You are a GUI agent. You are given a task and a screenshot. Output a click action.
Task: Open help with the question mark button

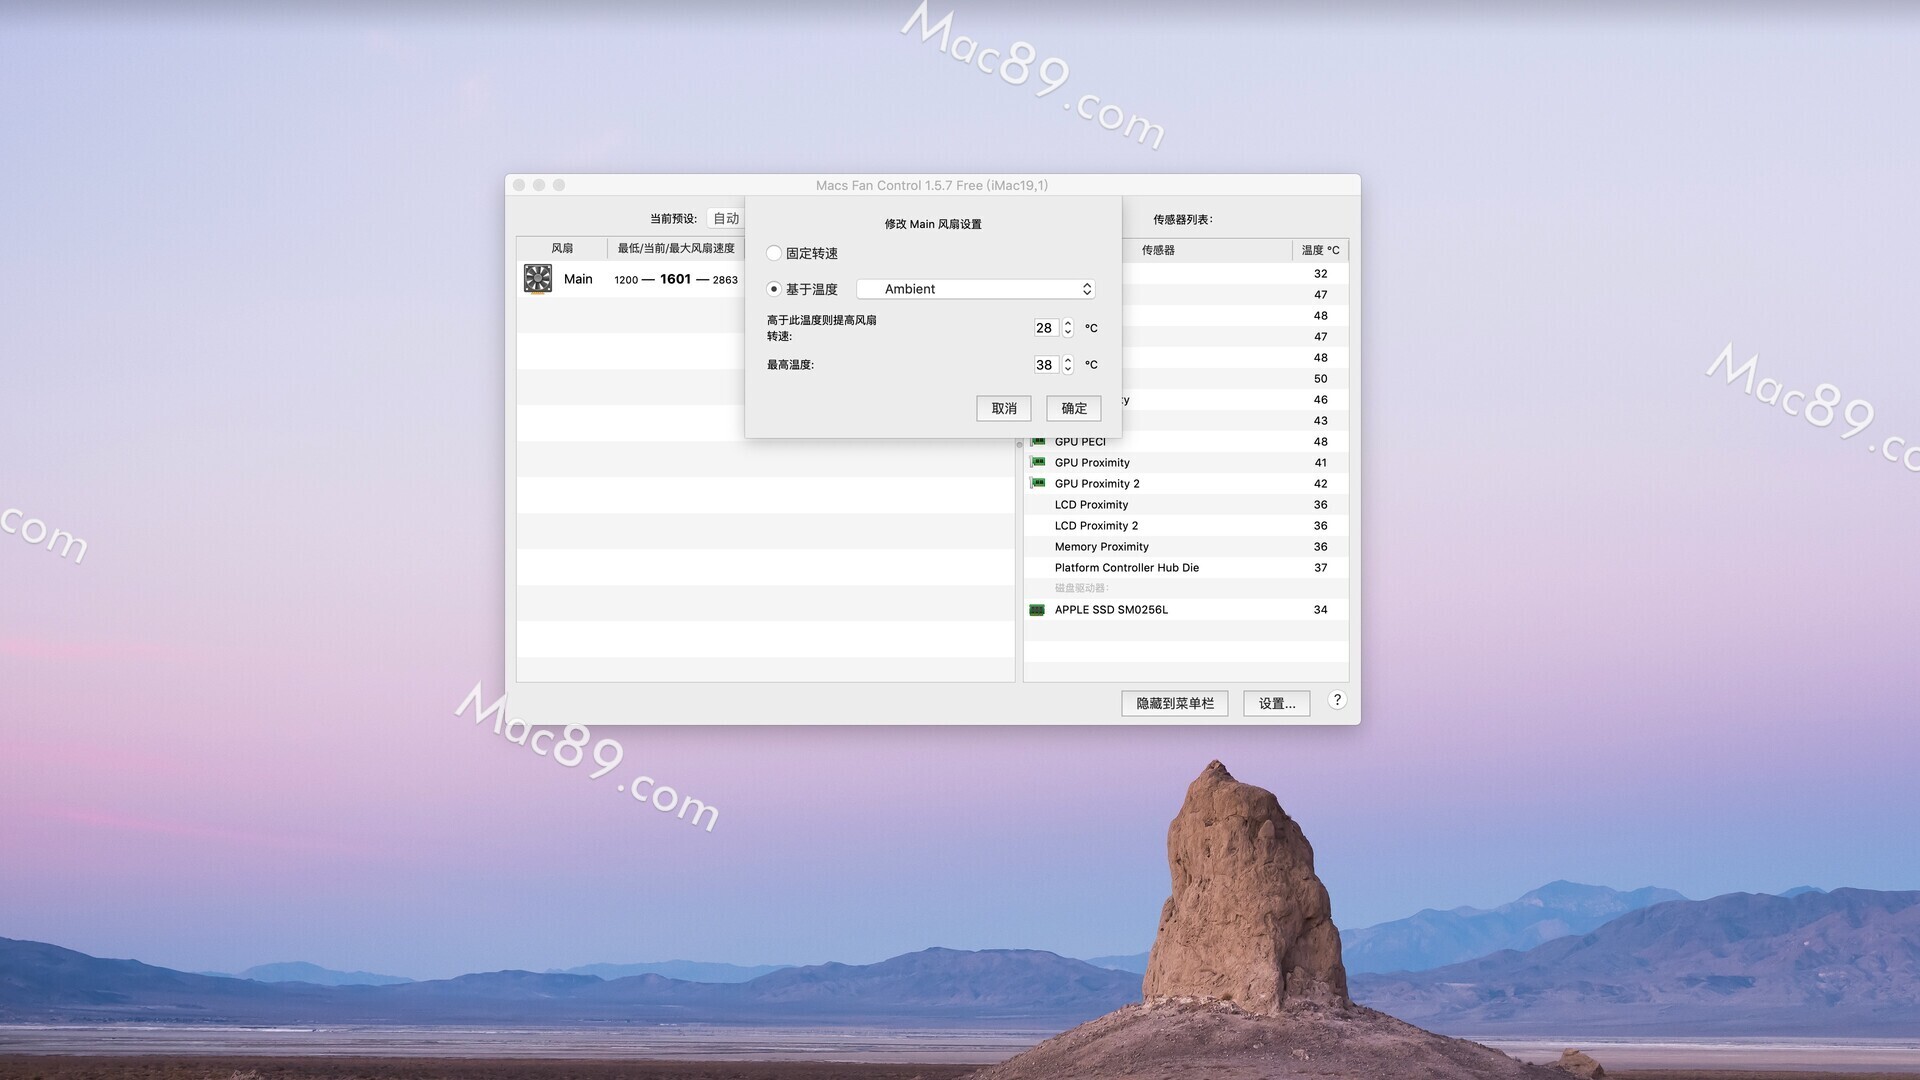(1337, 700)
